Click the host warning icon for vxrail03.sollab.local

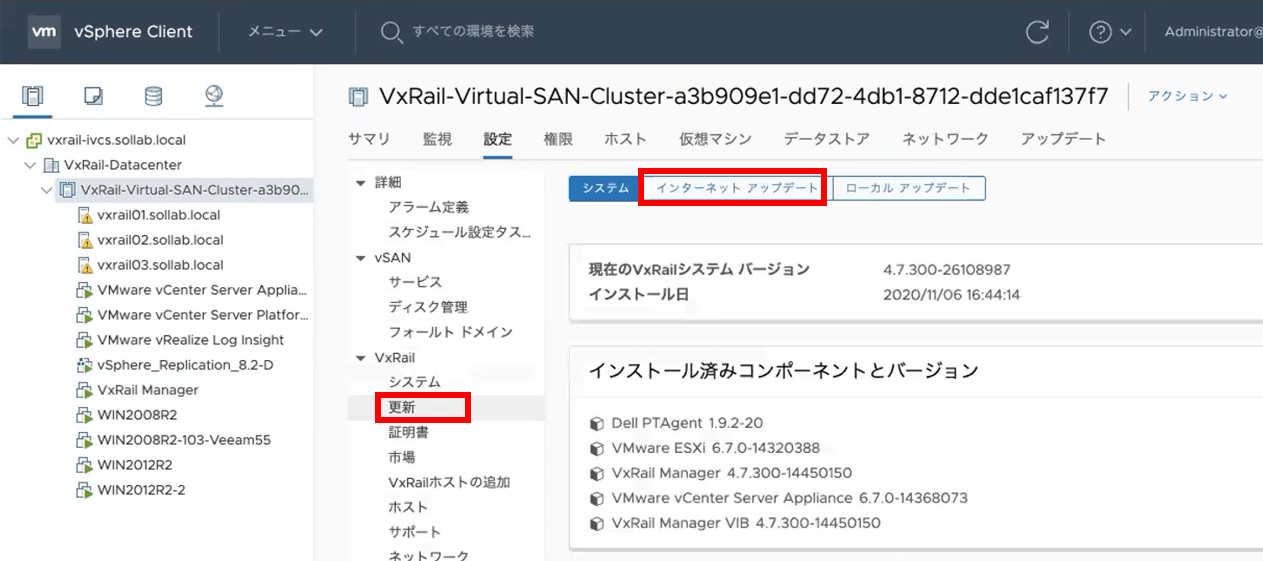[x=85, y=265]
